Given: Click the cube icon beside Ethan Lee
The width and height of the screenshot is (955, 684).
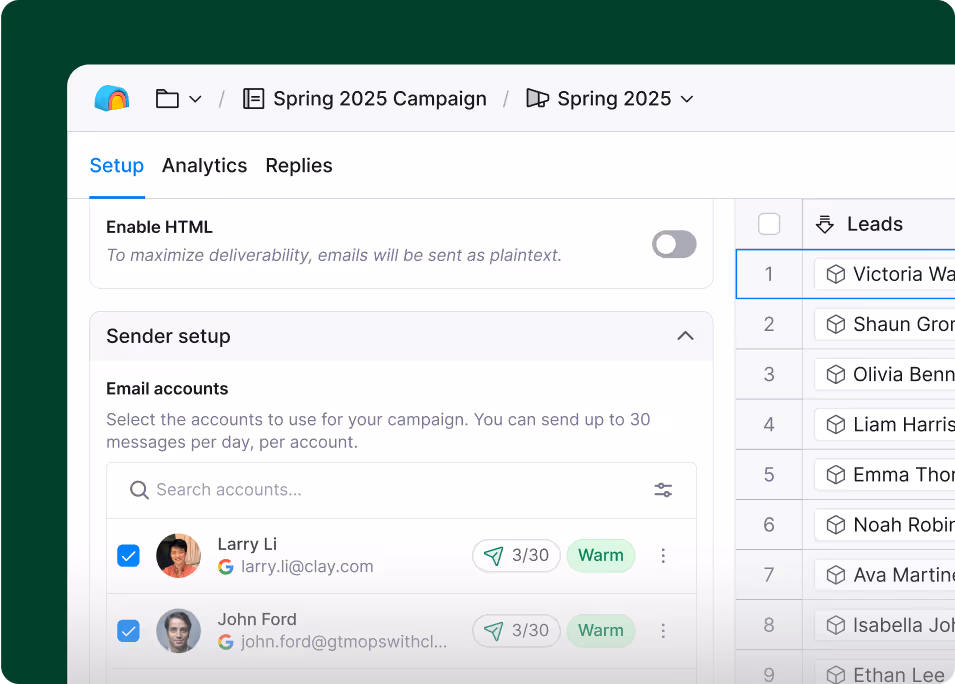Looking at the screenshot, I should click(x=836, y=674).
